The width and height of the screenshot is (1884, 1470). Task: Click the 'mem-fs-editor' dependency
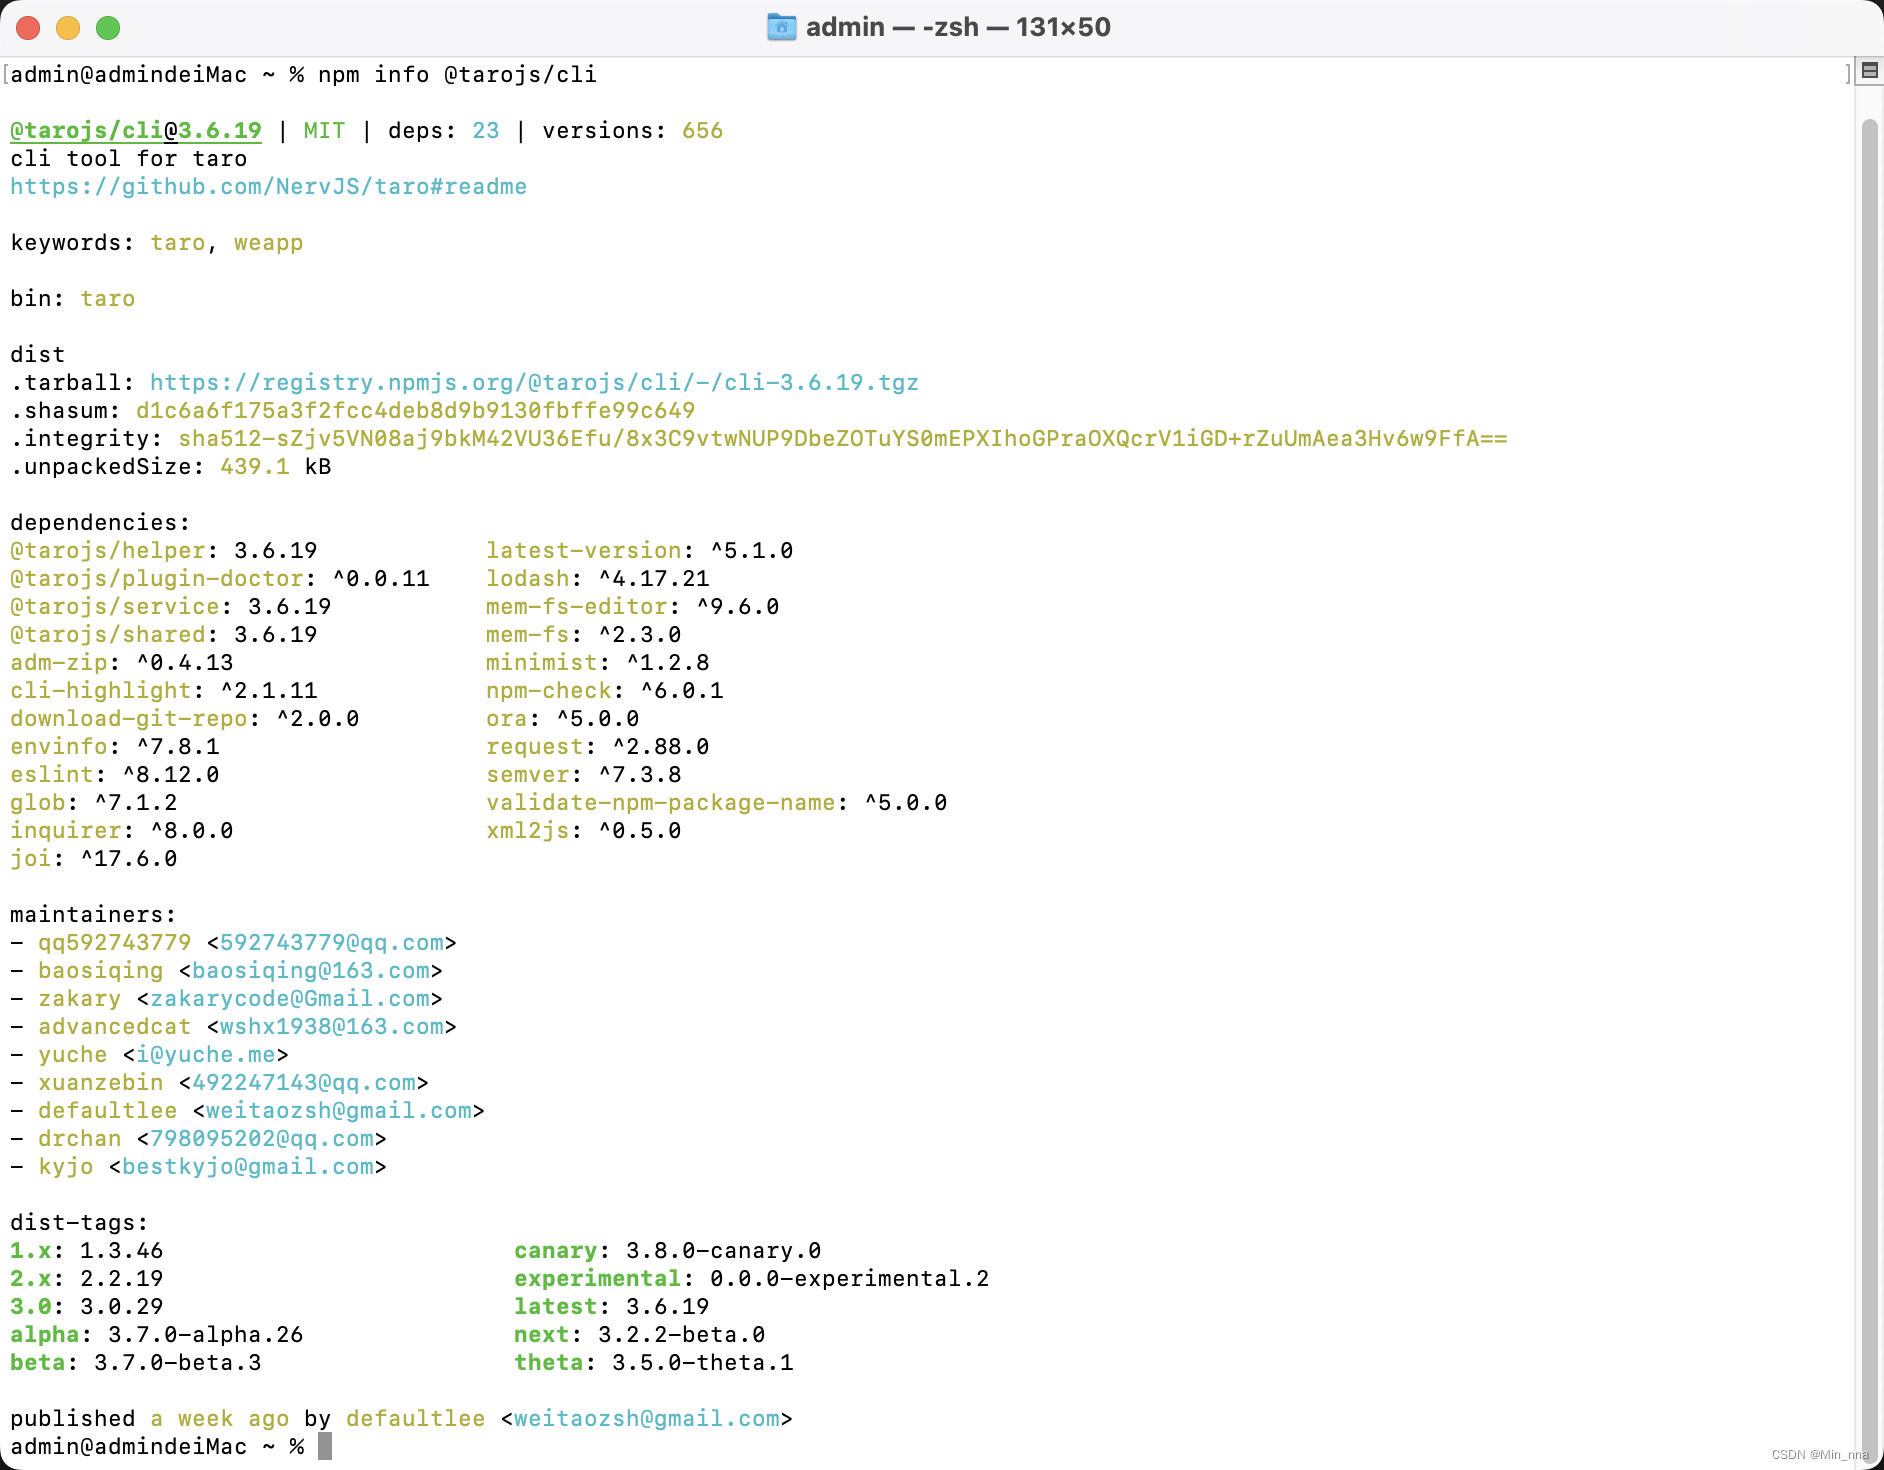[577, 607]
